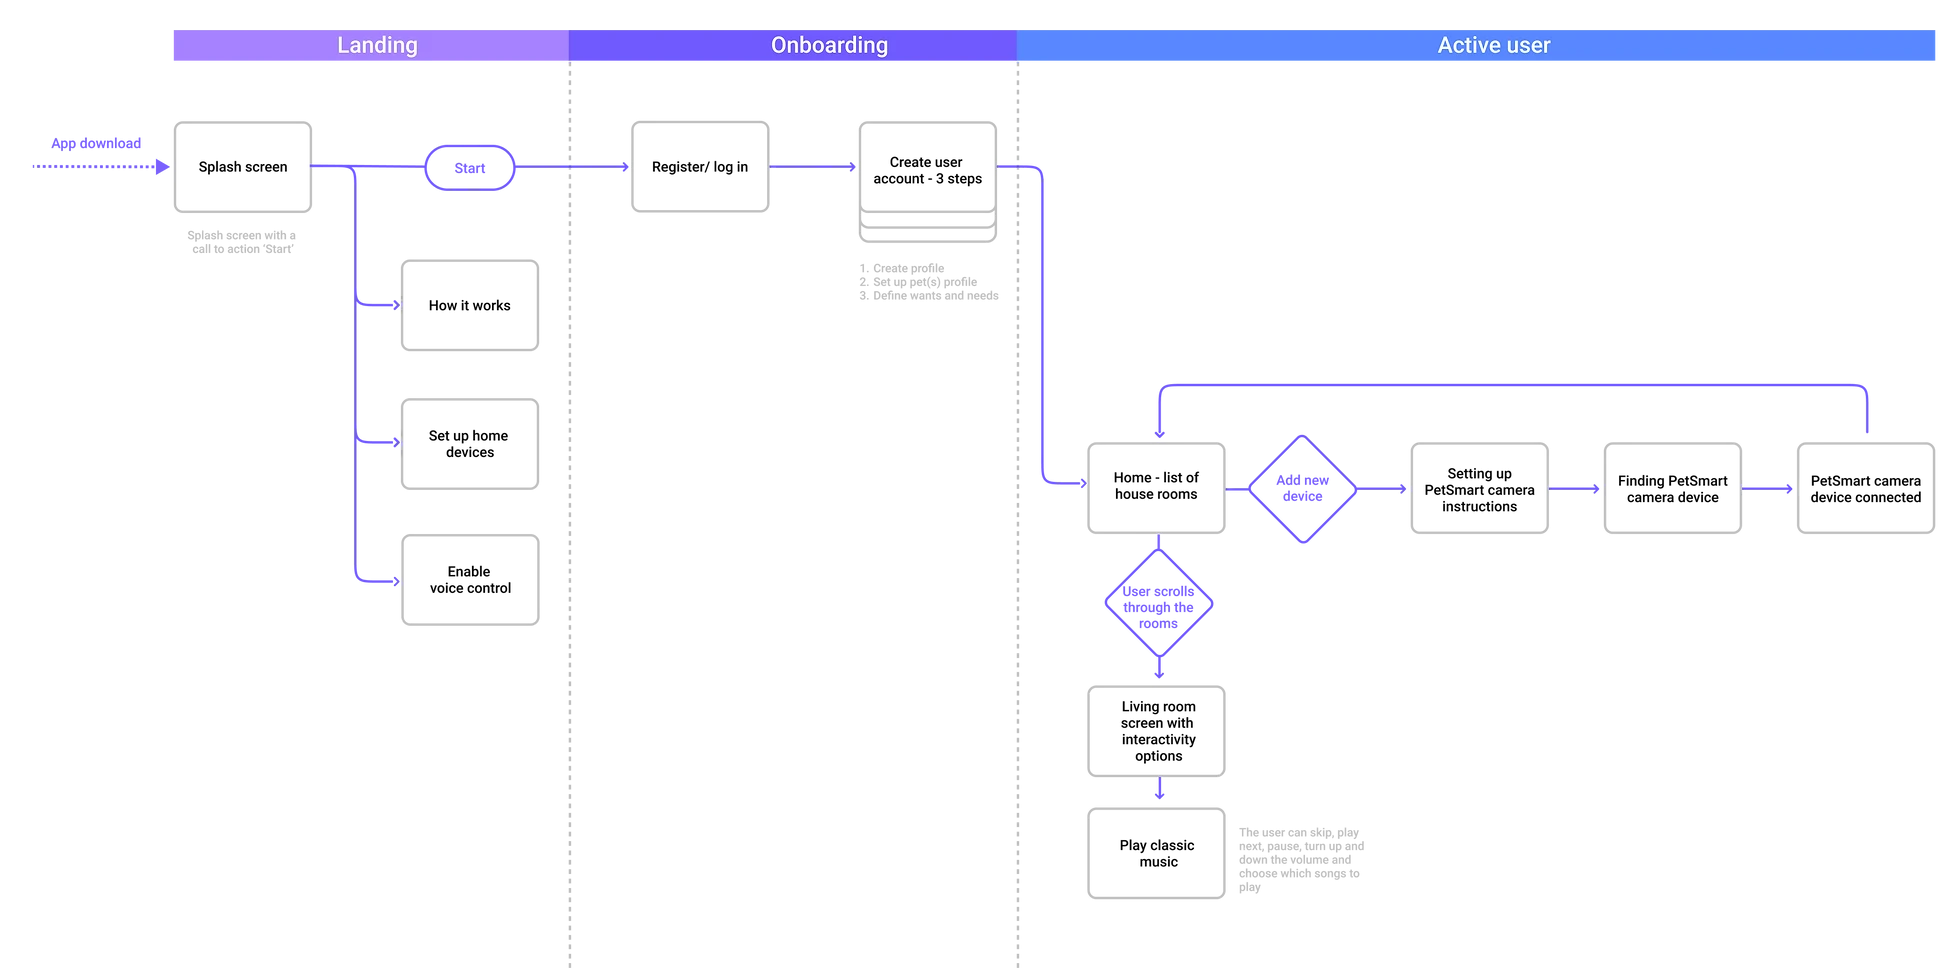1956x968 pixels.
Task: Select the Set up home devices box
Action: 470,444
